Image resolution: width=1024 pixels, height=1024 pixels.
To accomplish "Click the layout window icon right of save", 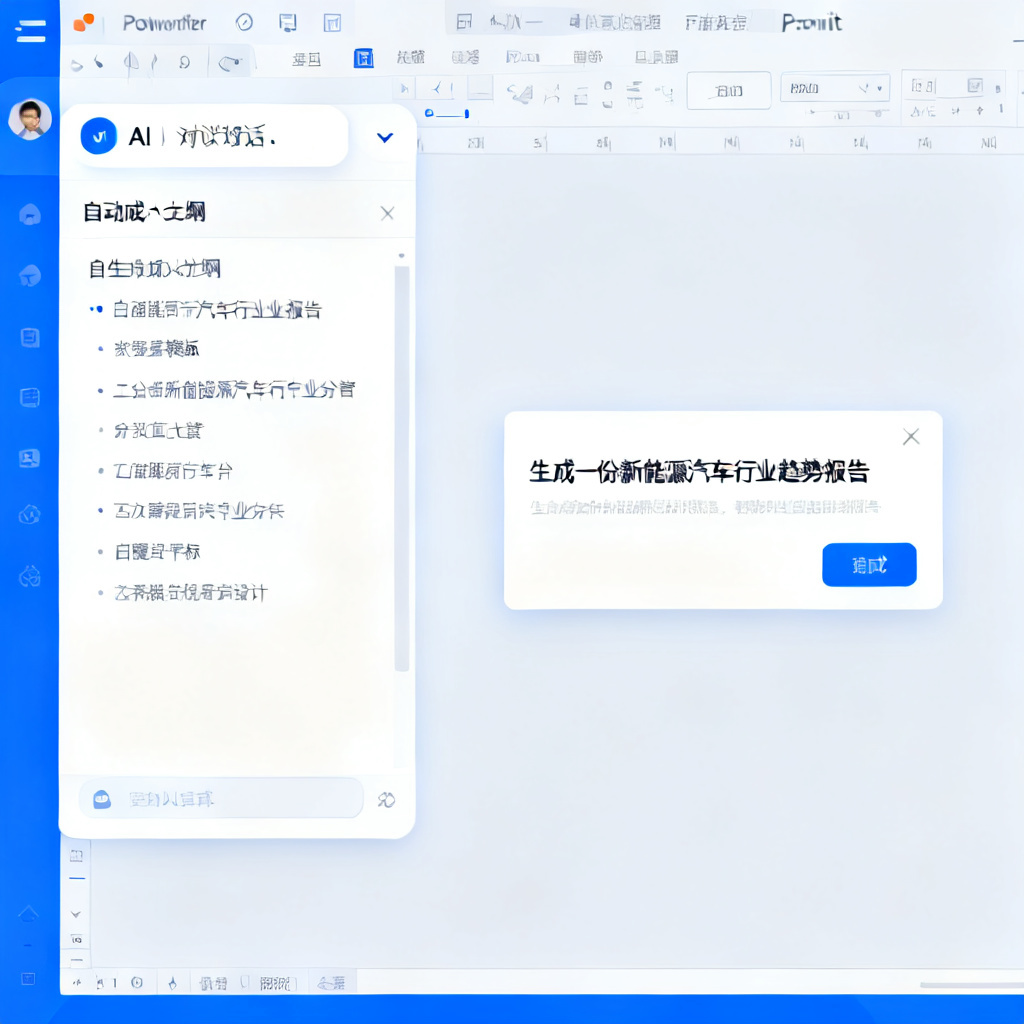I will pos(332,24).
